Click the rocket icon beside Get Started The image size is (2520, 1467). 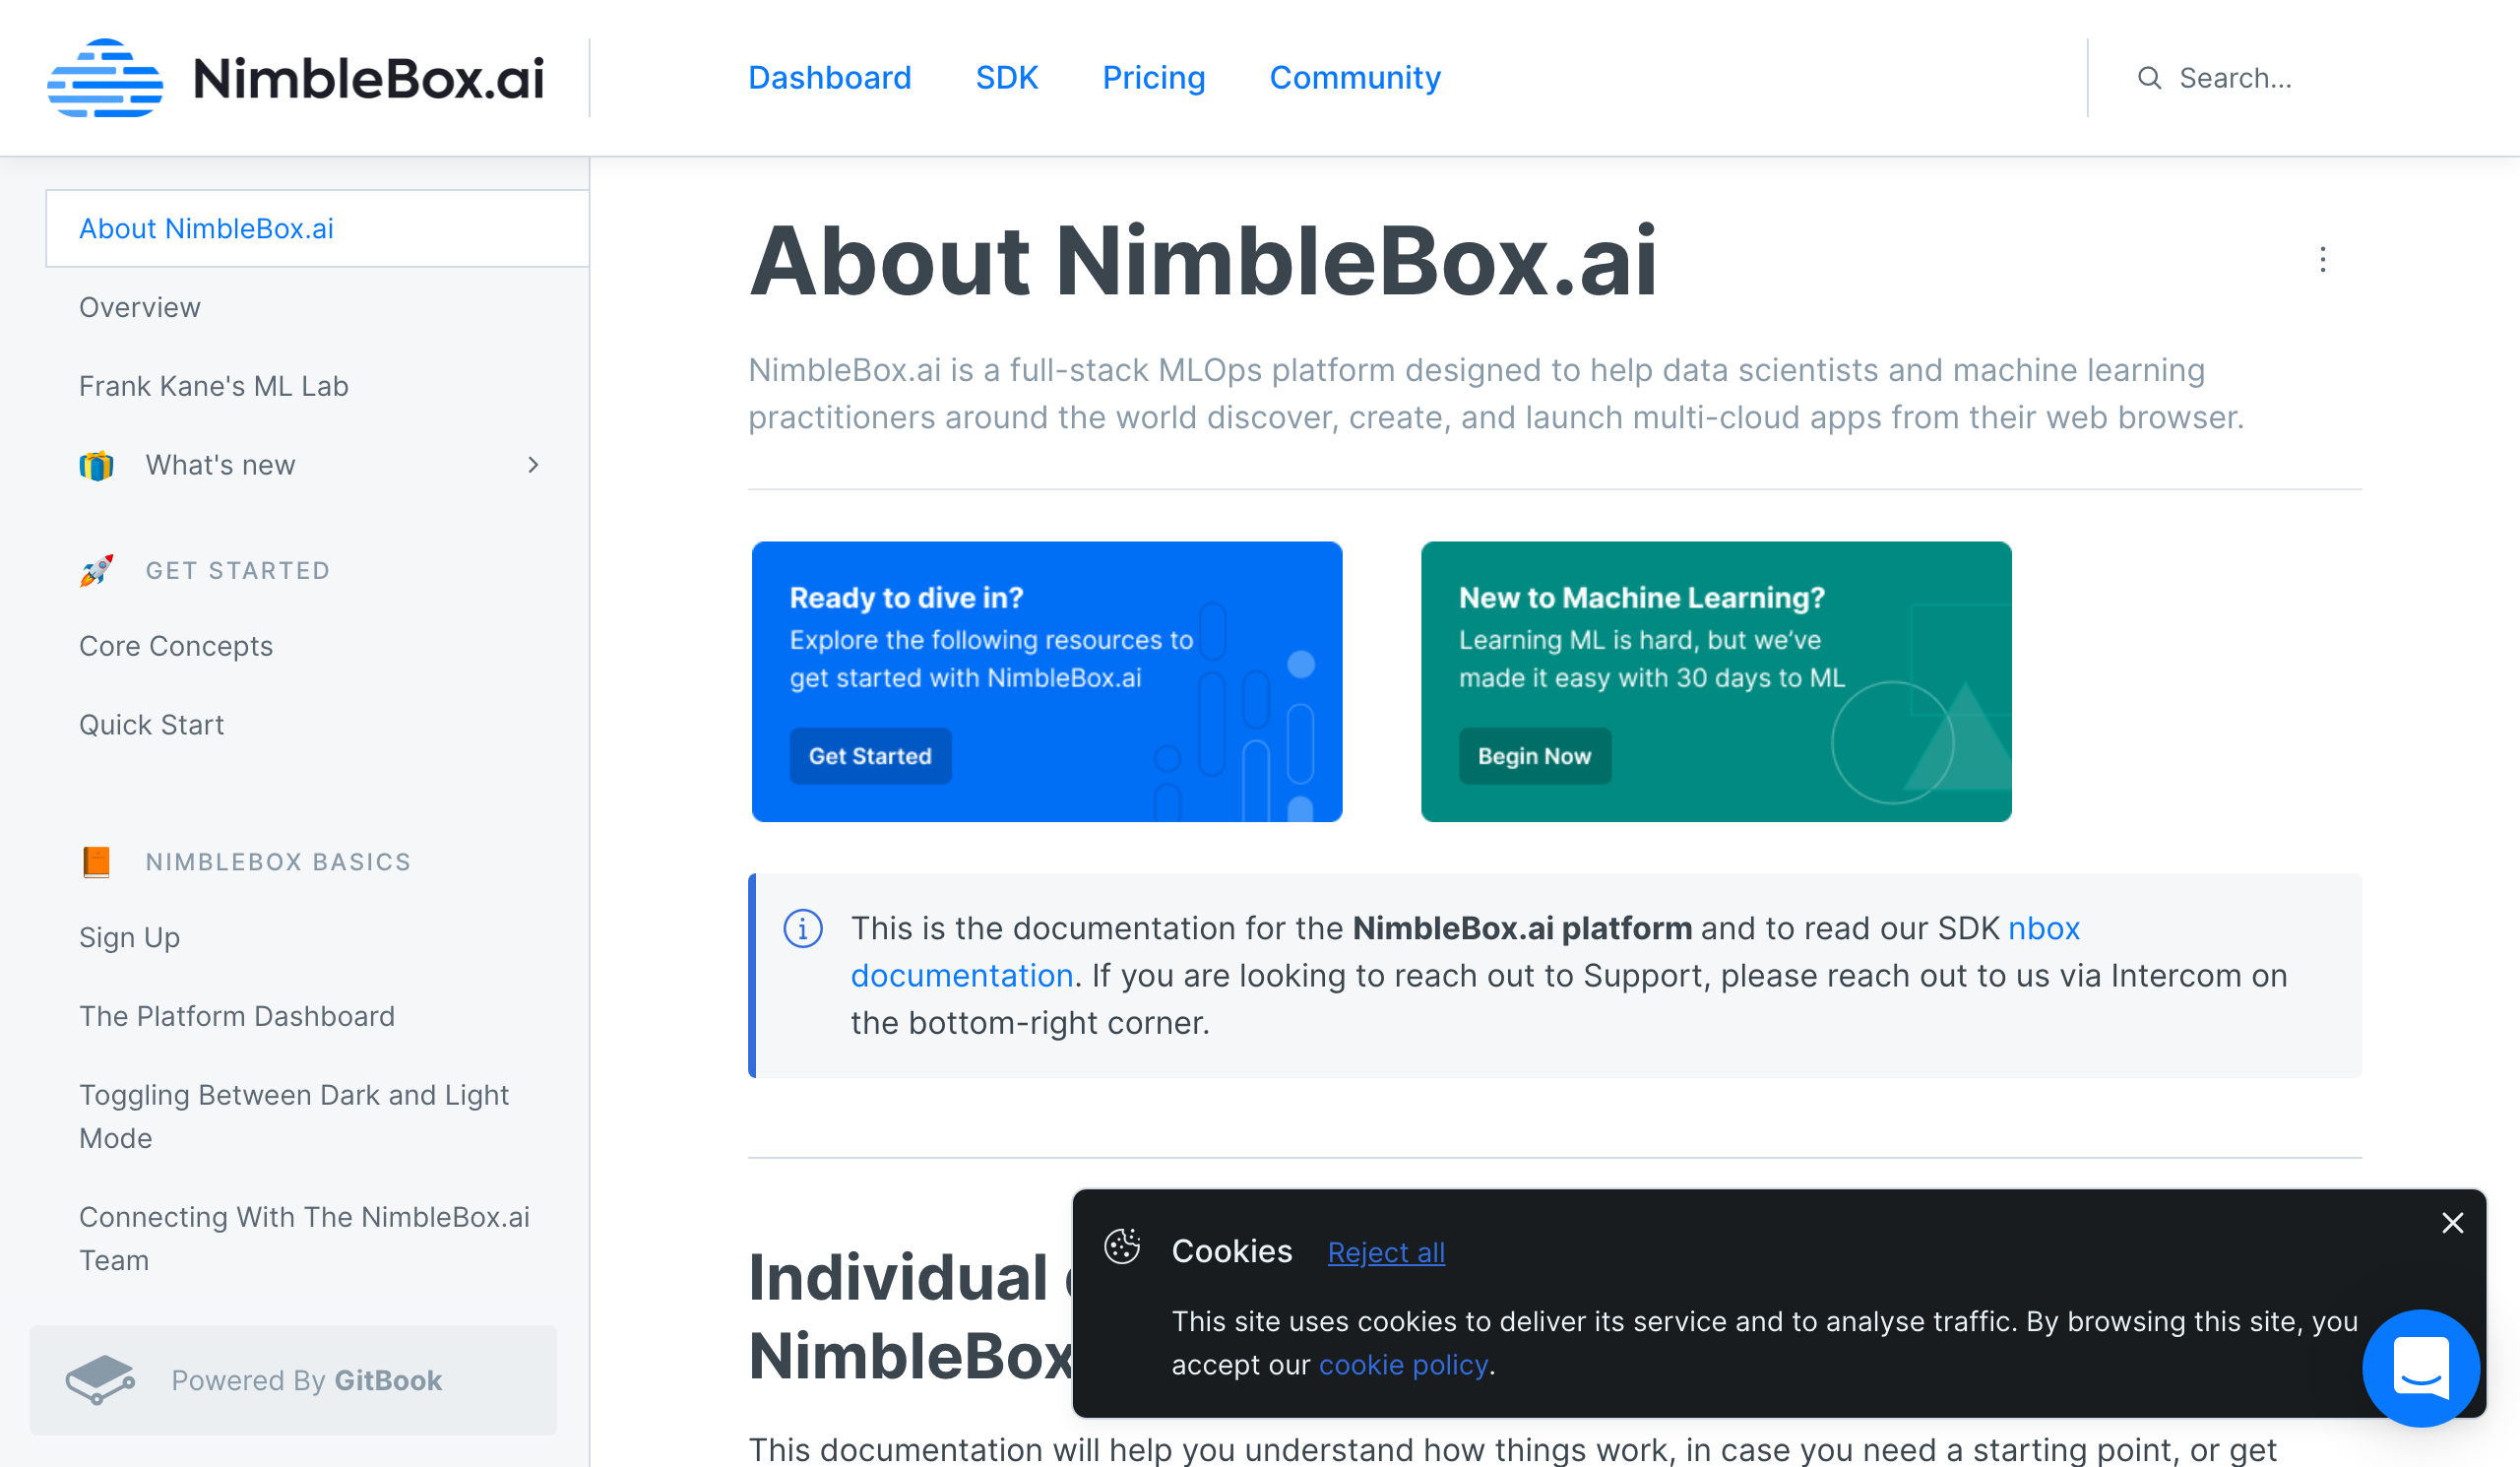97,570
